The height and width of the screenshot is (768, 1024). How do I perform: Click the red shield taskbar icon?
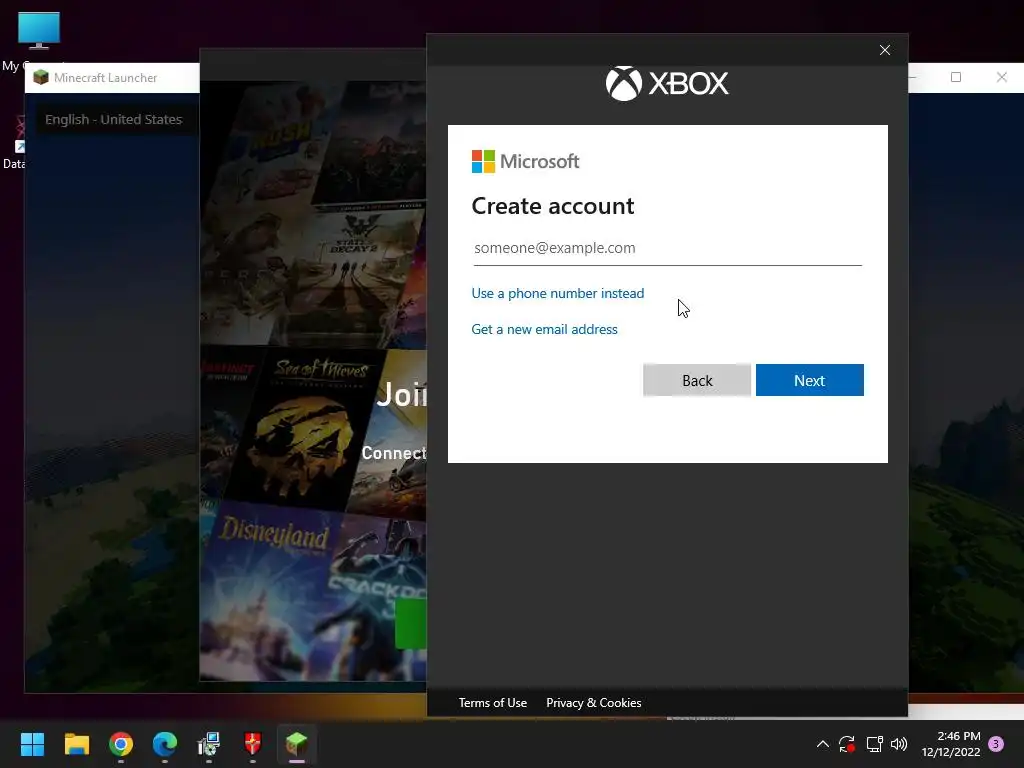[x=253, y=744]
